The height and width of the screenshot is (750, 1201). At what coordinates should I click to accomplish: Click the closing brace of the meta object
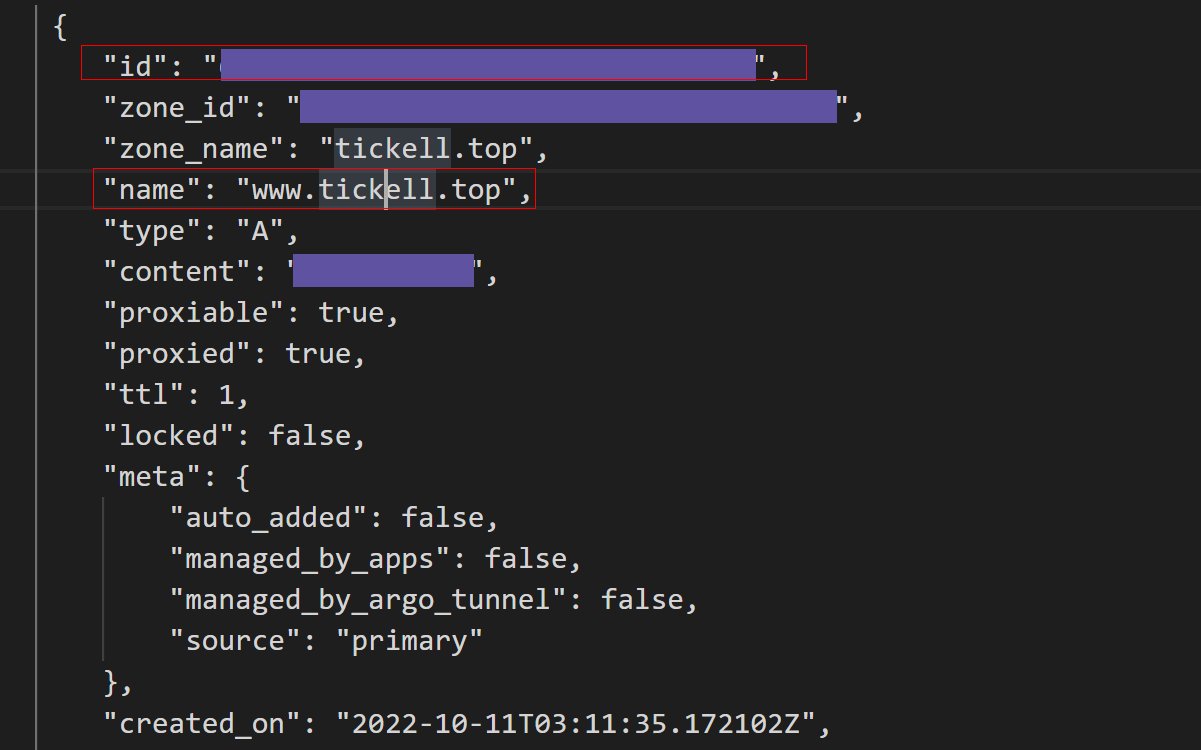click(x=111, y=682)
